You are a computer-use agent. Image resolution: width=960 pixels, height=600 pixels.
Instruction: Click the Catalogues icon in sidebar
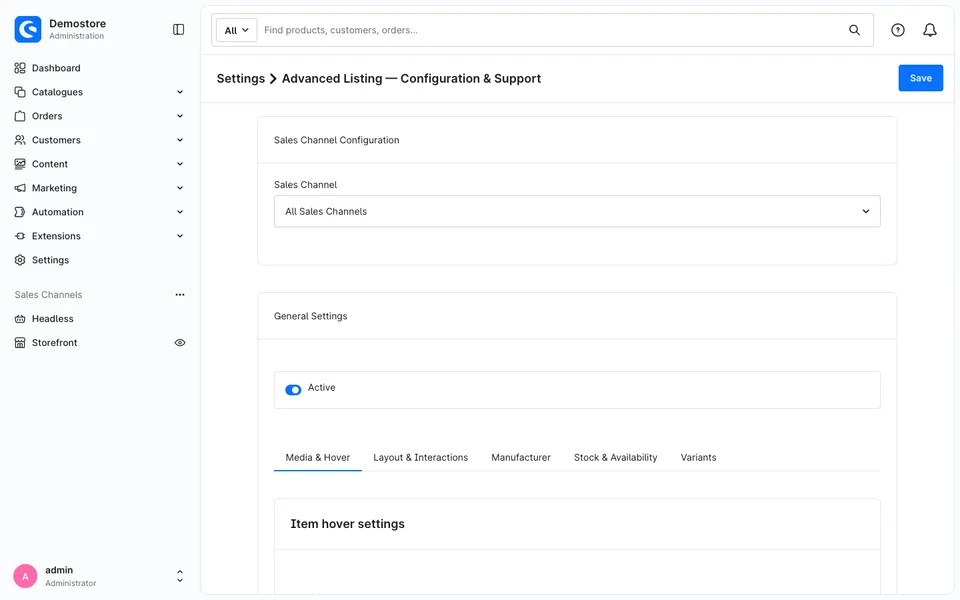pyautogui.click(x=20, y=92)
